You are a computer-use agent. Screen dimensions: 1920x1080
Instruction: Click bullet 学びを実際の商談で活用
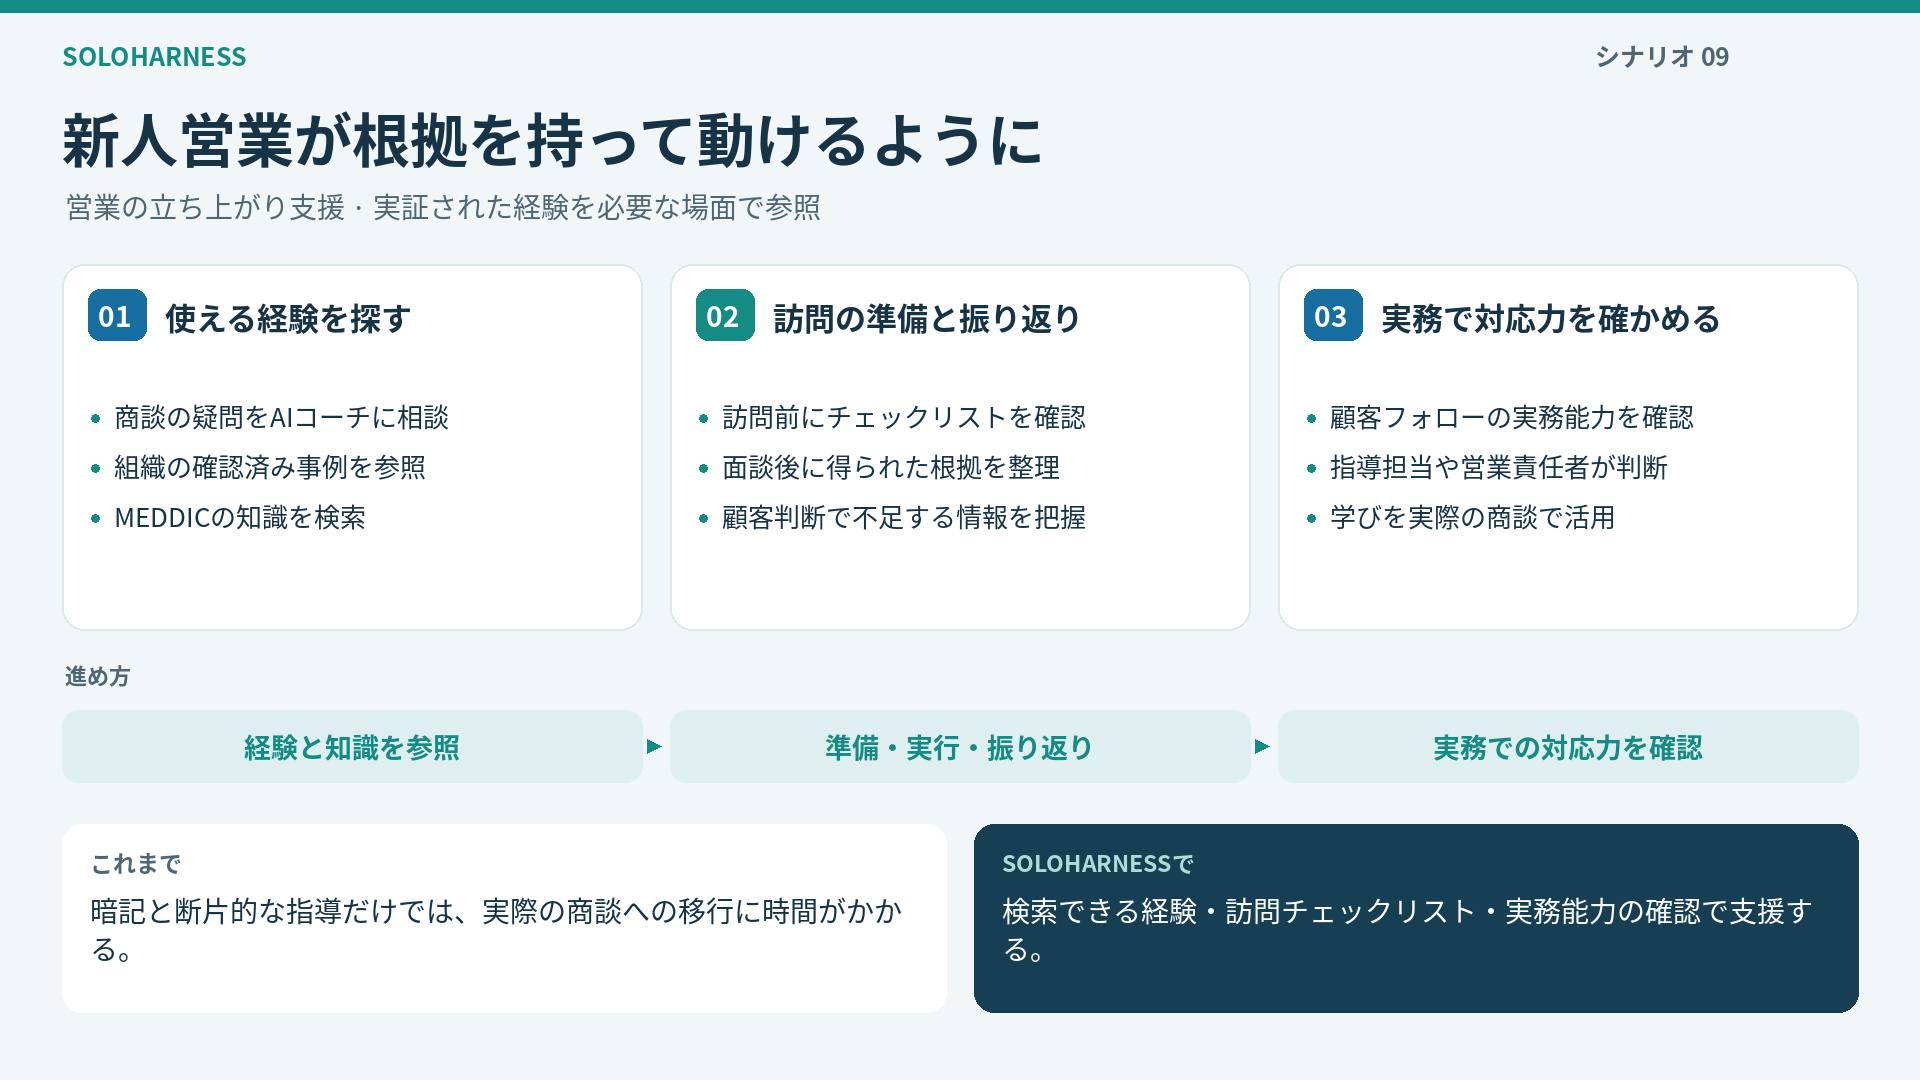1473,517
